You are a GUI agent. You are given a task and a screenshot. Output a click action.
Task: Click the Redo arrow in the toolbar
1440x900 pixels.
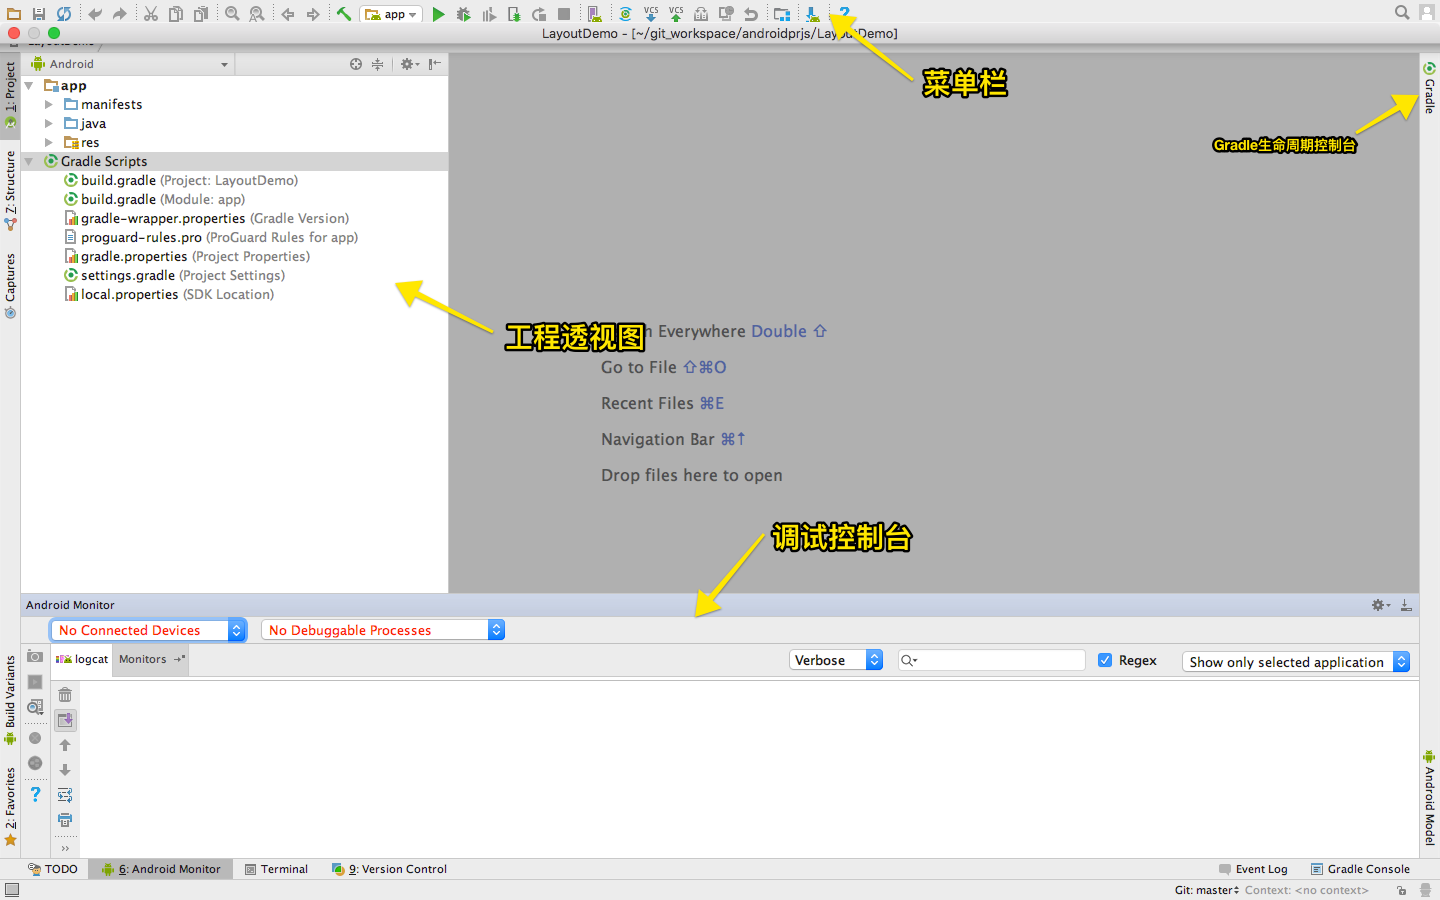click(x=120, y=14)
